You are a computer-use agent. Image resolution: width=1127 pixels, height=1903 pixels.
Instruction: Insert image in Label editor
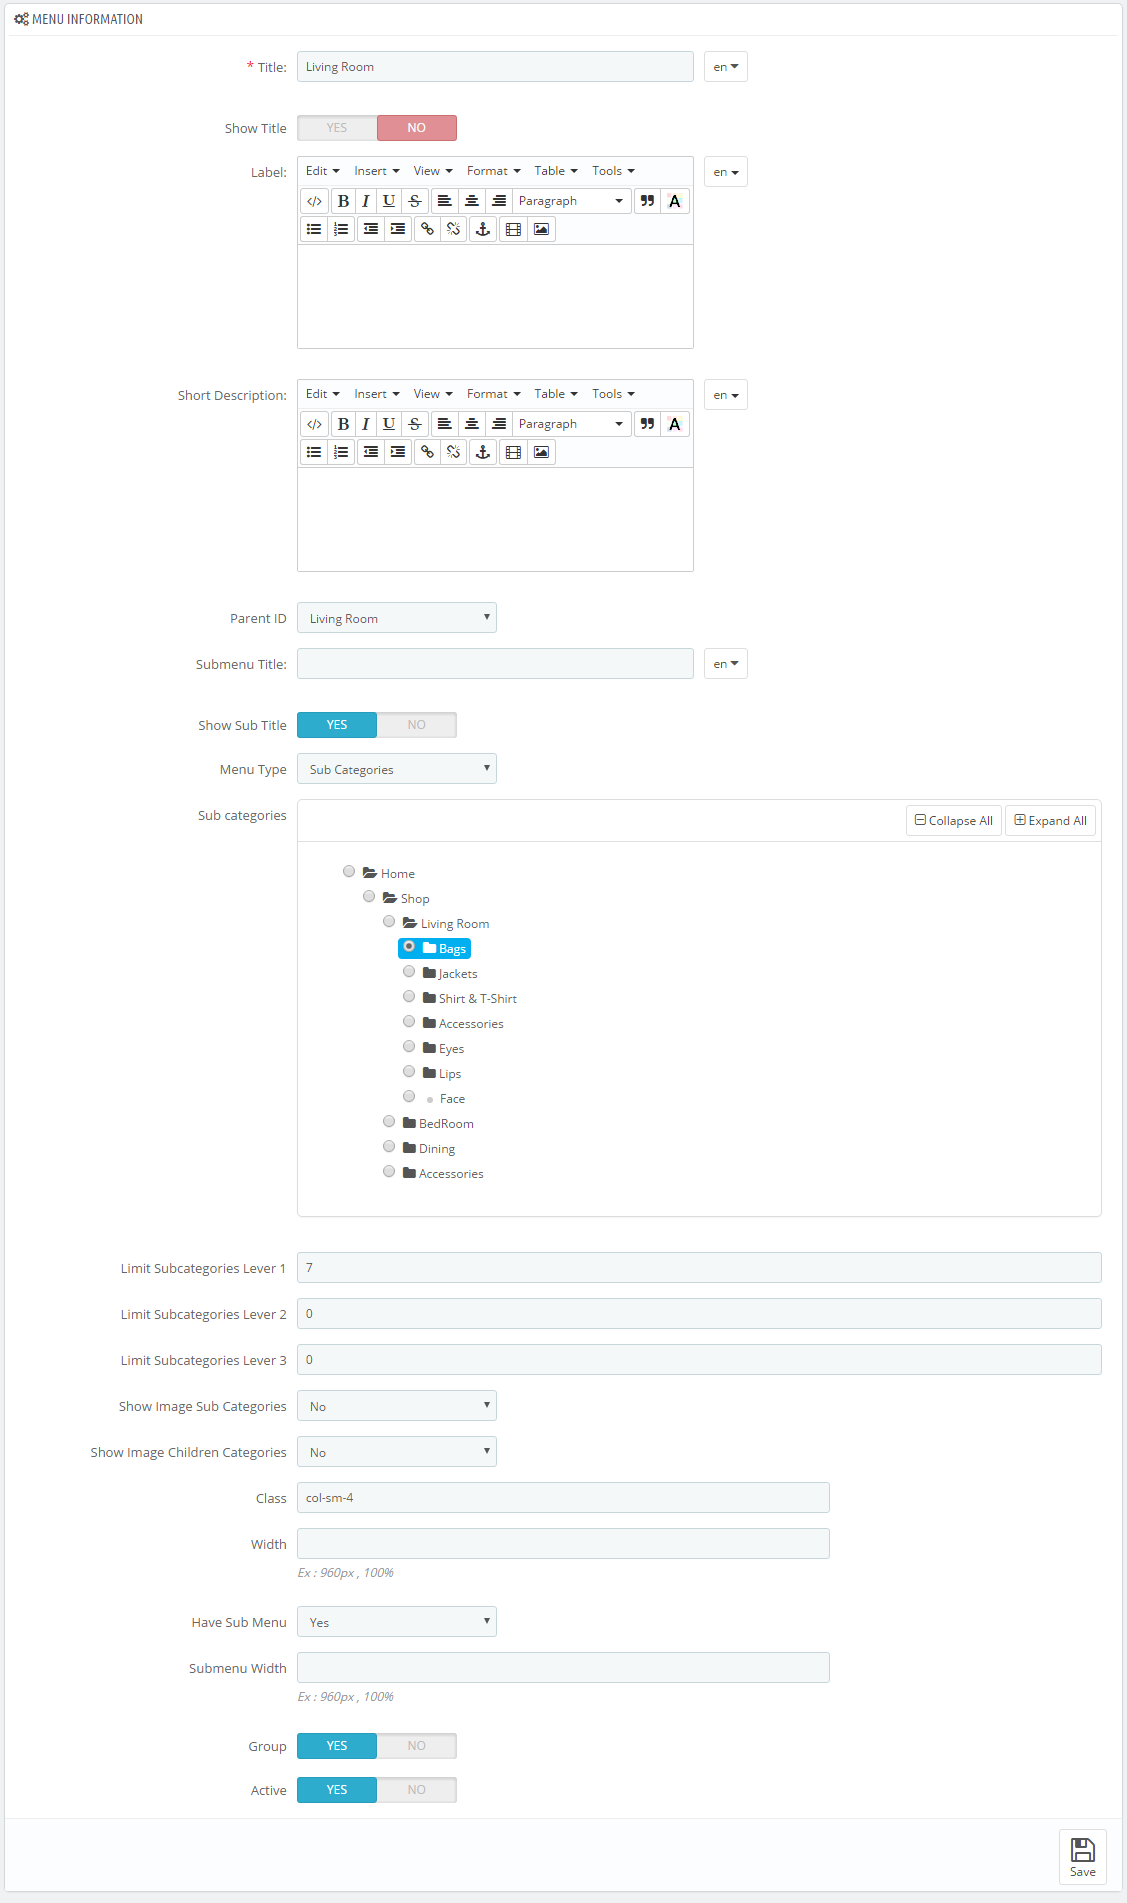tap(541, 229)
